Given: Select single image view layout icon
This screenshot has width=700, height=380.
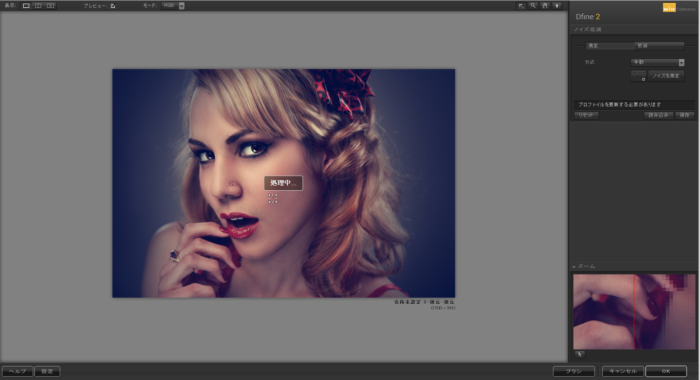Looking at the screenshot, I should tap(26, 6).
